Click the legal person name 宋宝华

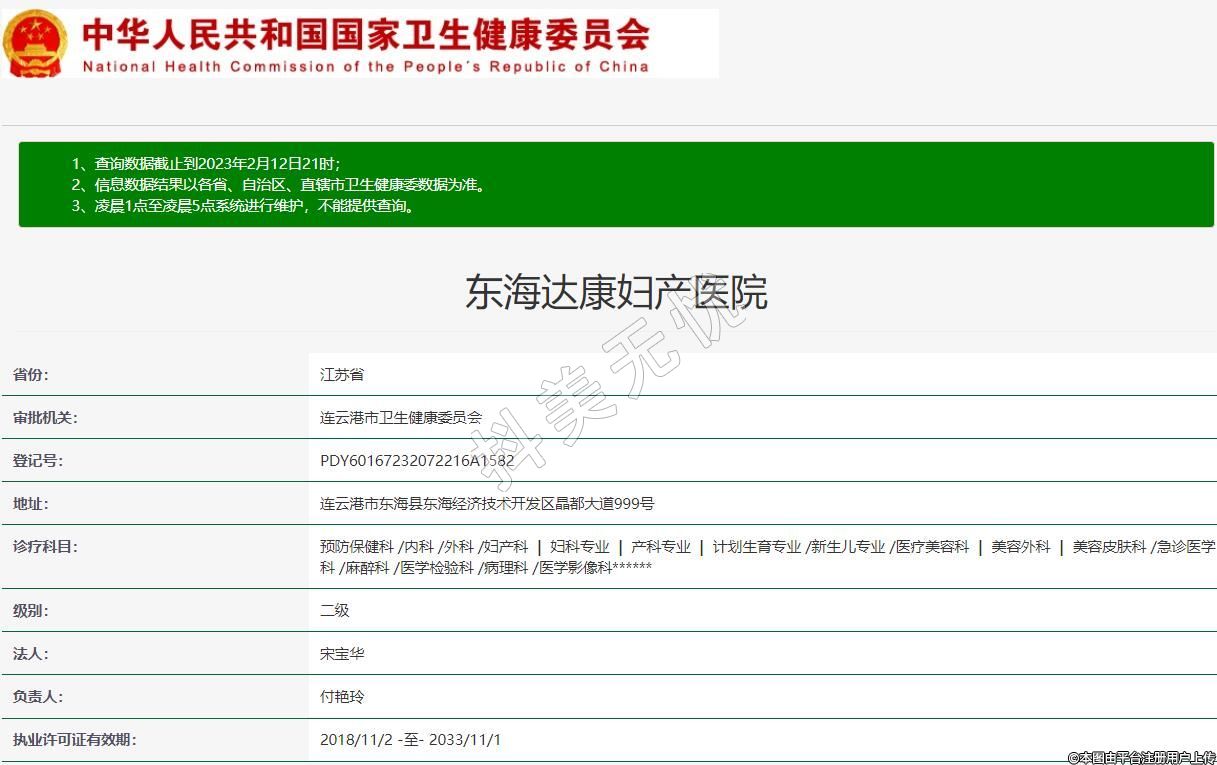tap(342, 654)
